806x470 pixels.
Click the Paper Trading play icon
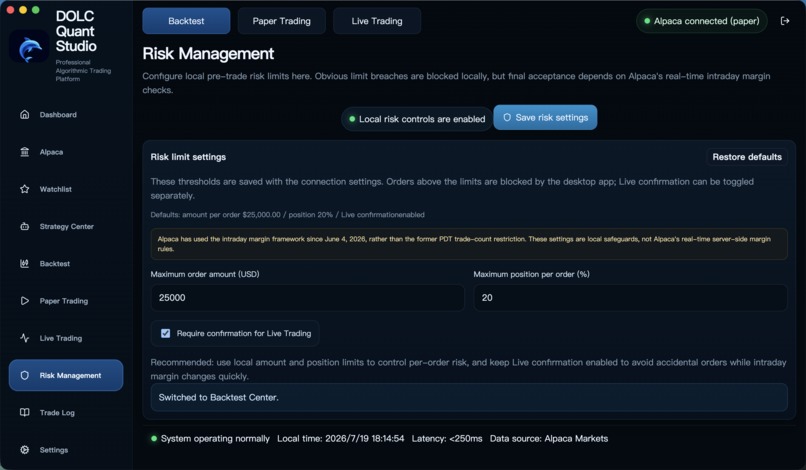(x=24, y=301)
